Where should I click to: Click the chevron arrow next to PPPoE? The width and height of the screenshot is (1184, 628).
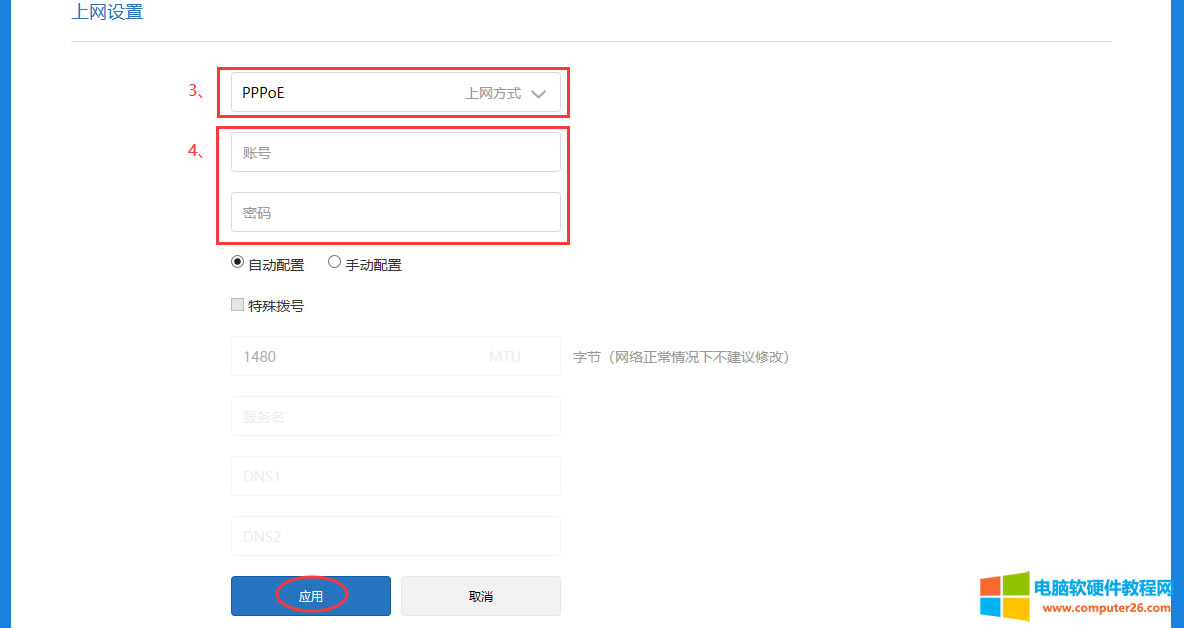coord(538,92)
